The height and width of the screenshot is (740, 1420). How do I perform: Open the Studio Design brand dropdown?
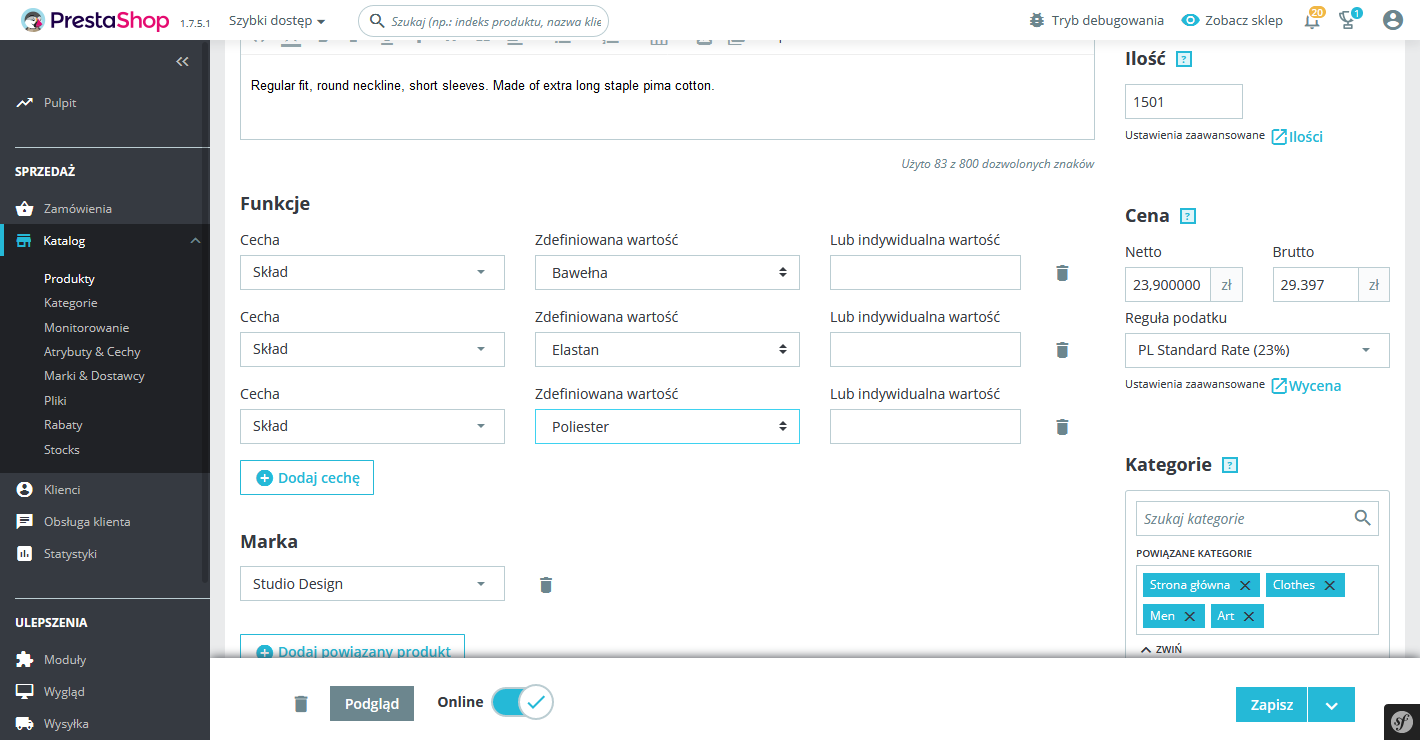click(371, 584)
